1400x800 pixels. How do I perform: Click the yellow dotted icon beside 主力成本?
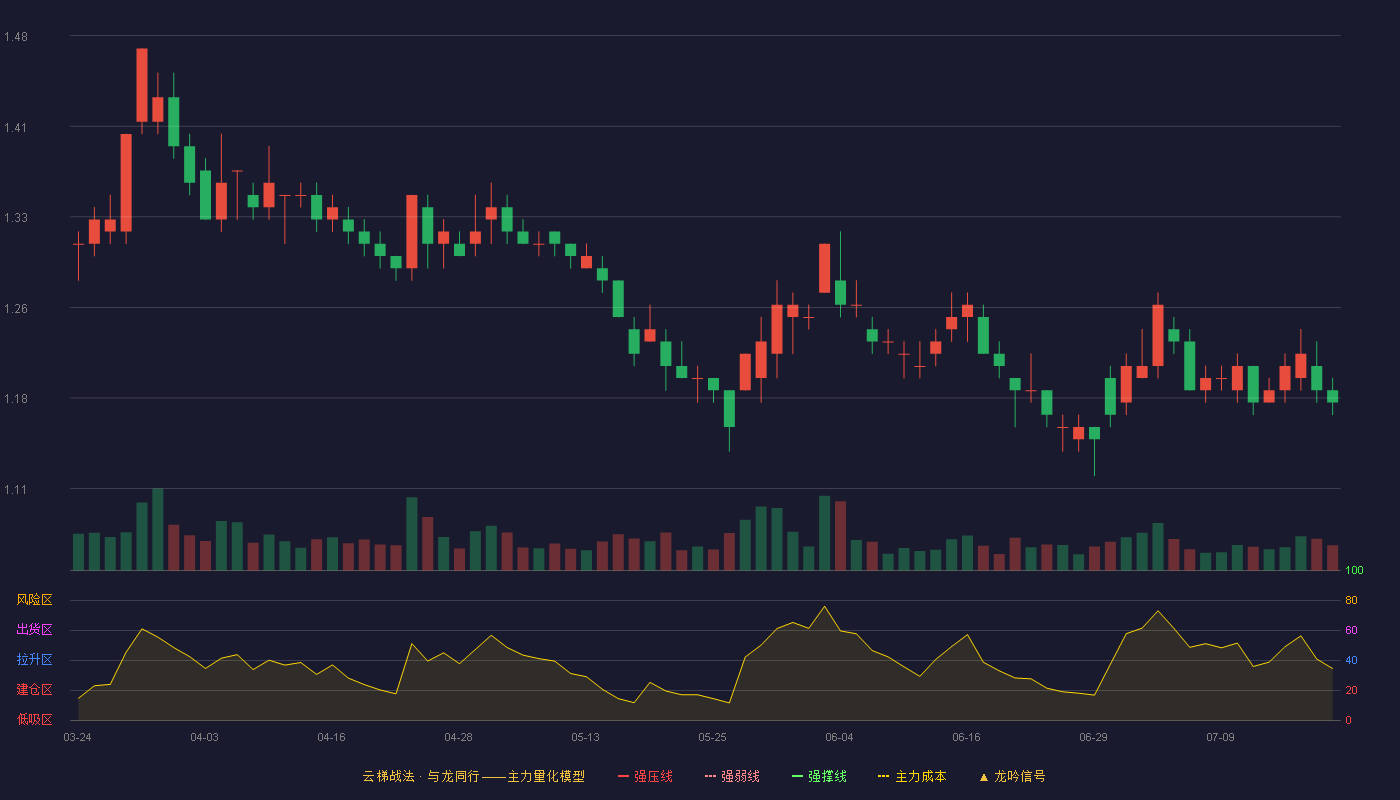884,776
